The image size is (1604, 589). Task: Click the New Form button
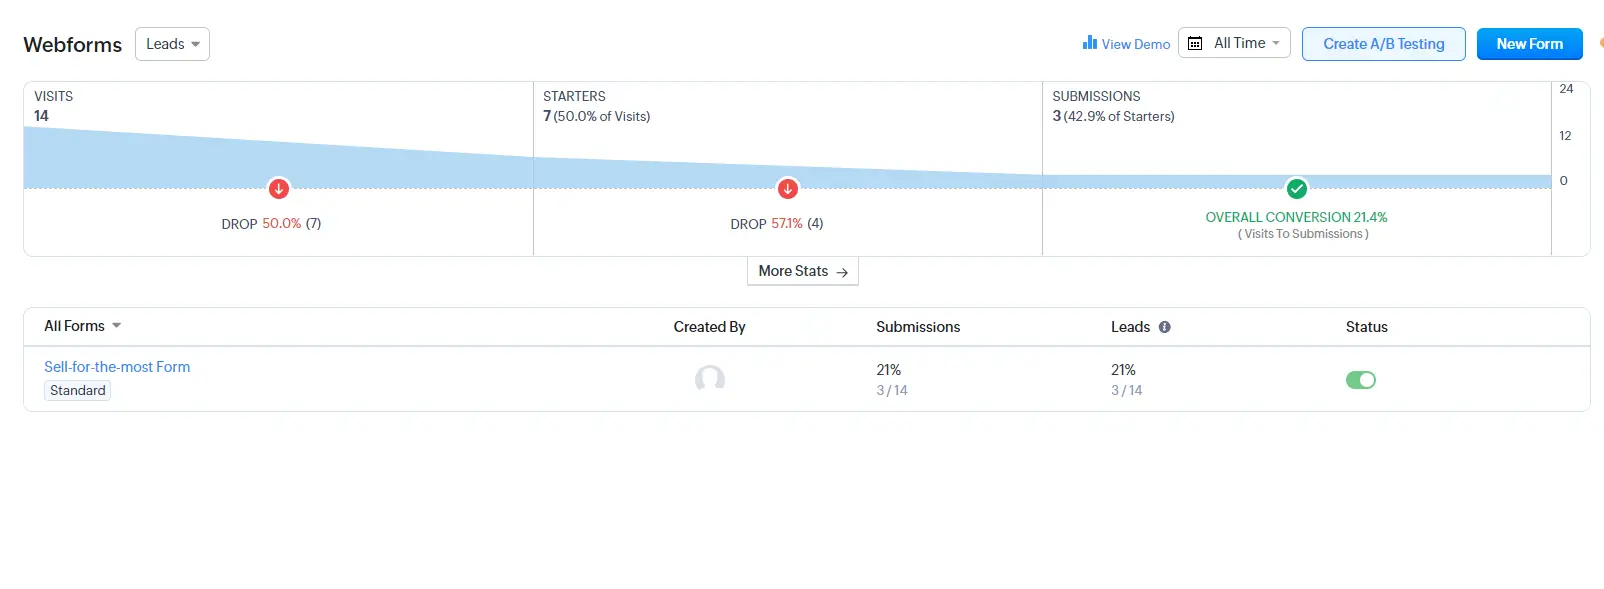pos(1529,44)
